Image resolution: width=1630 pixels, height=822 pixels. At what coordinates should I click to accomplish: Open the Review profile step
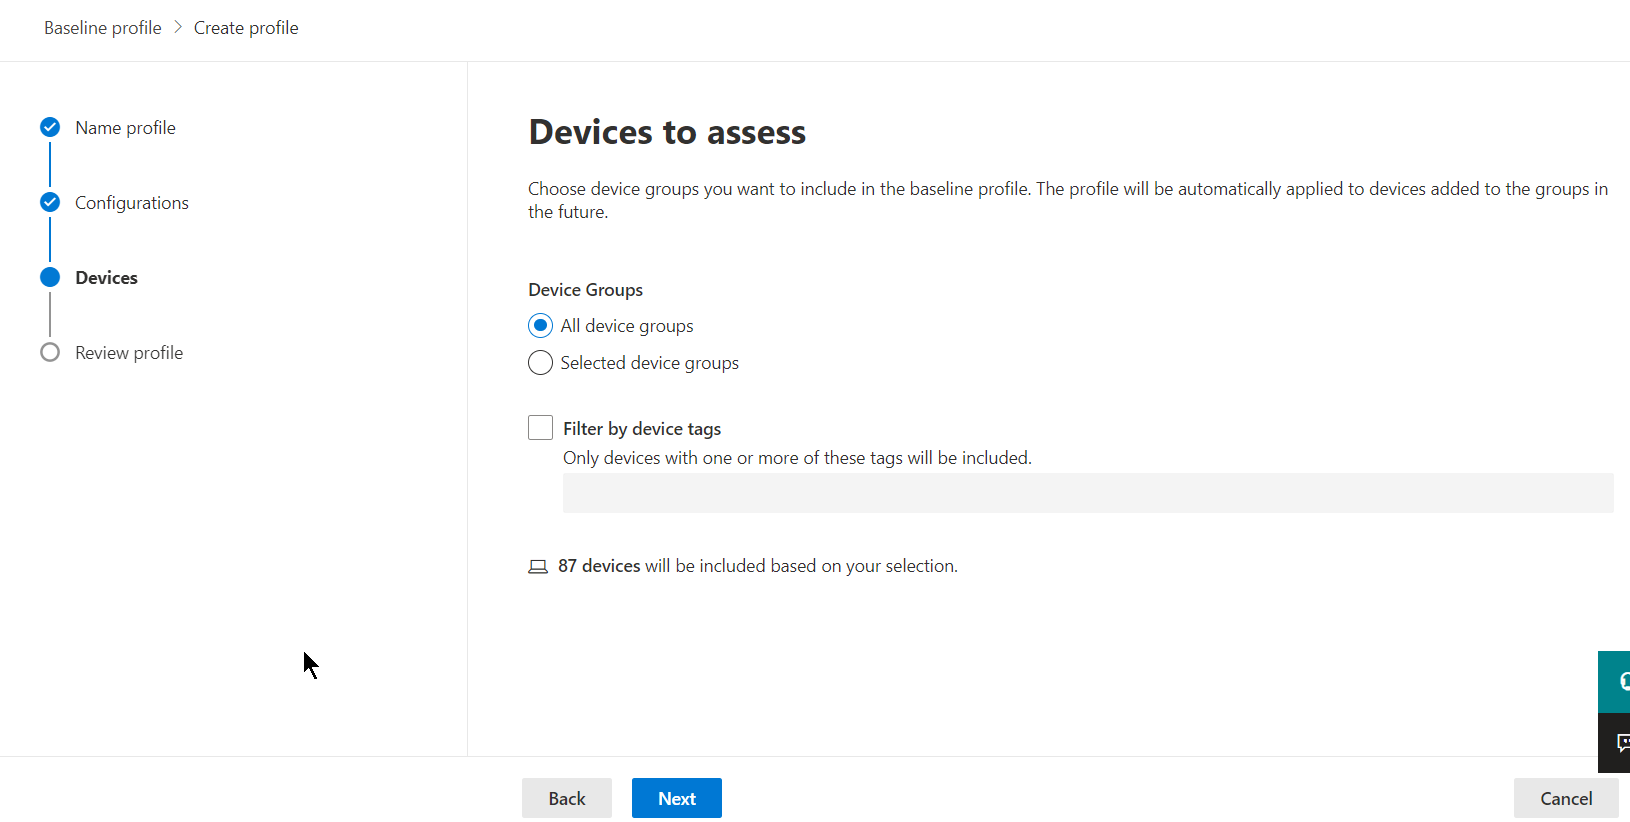click(129, 353)
